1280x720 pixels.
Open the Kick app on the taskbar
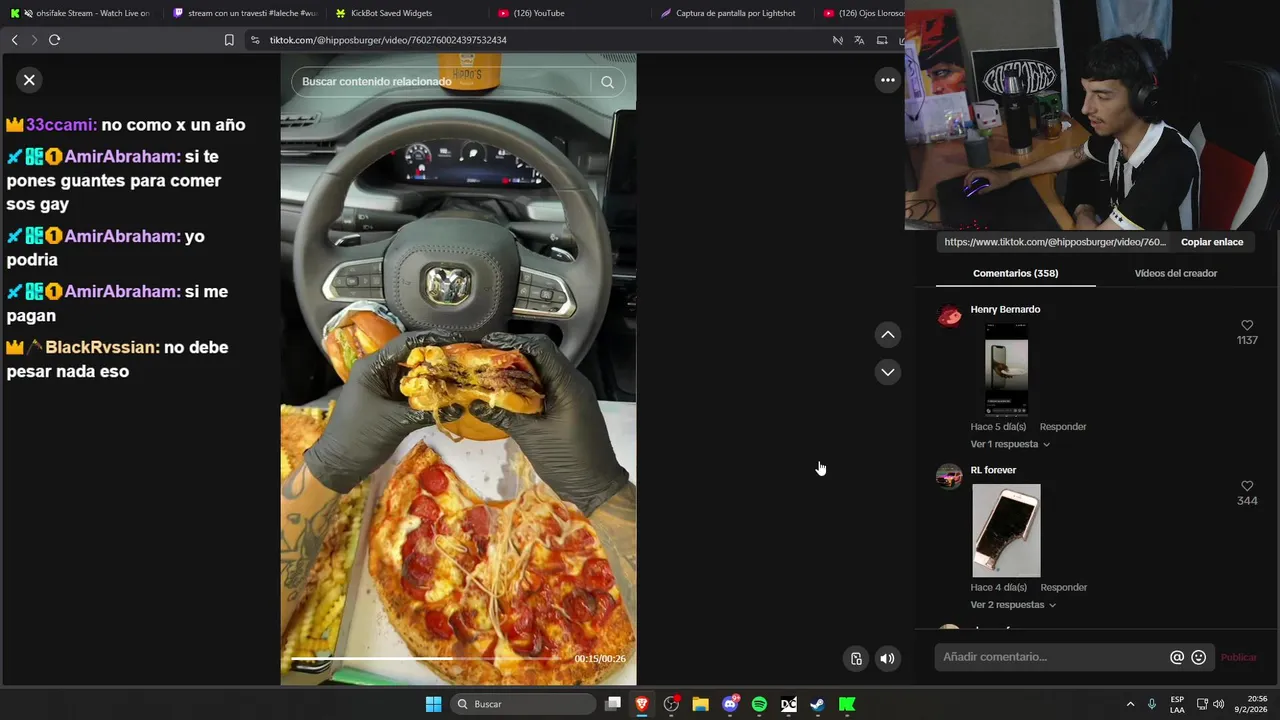tap(847, 704)
